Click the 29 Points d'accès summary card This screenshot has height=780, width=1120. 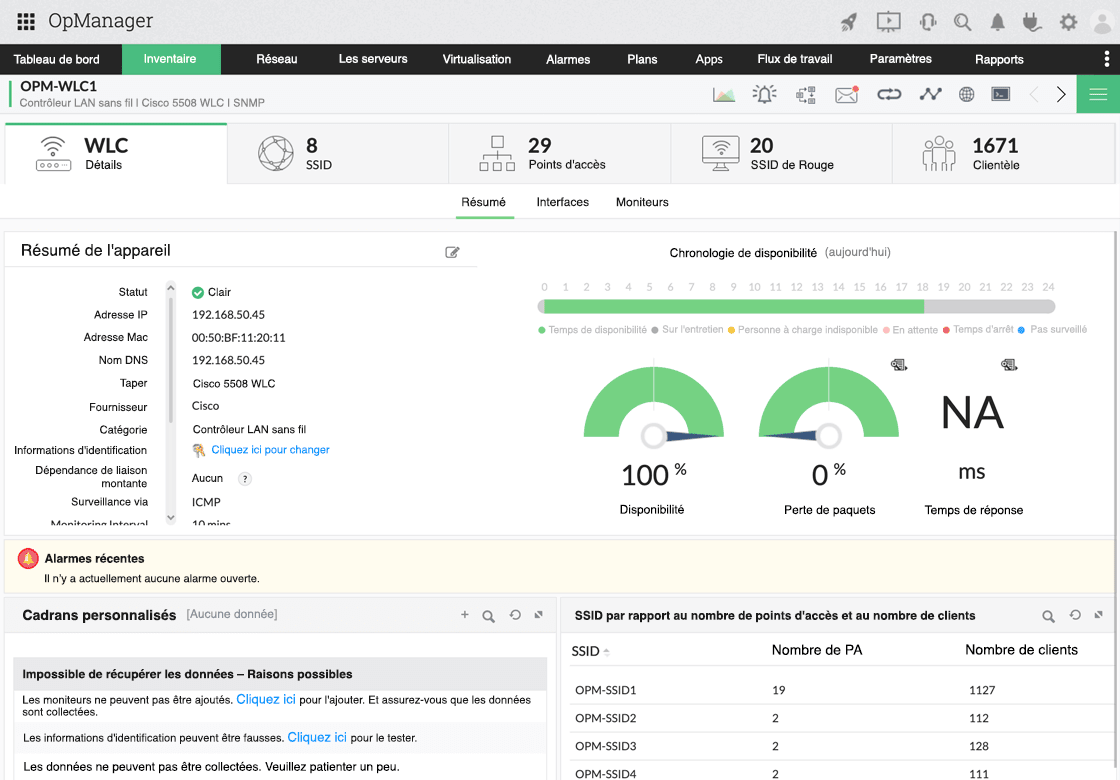coord(559,152)
